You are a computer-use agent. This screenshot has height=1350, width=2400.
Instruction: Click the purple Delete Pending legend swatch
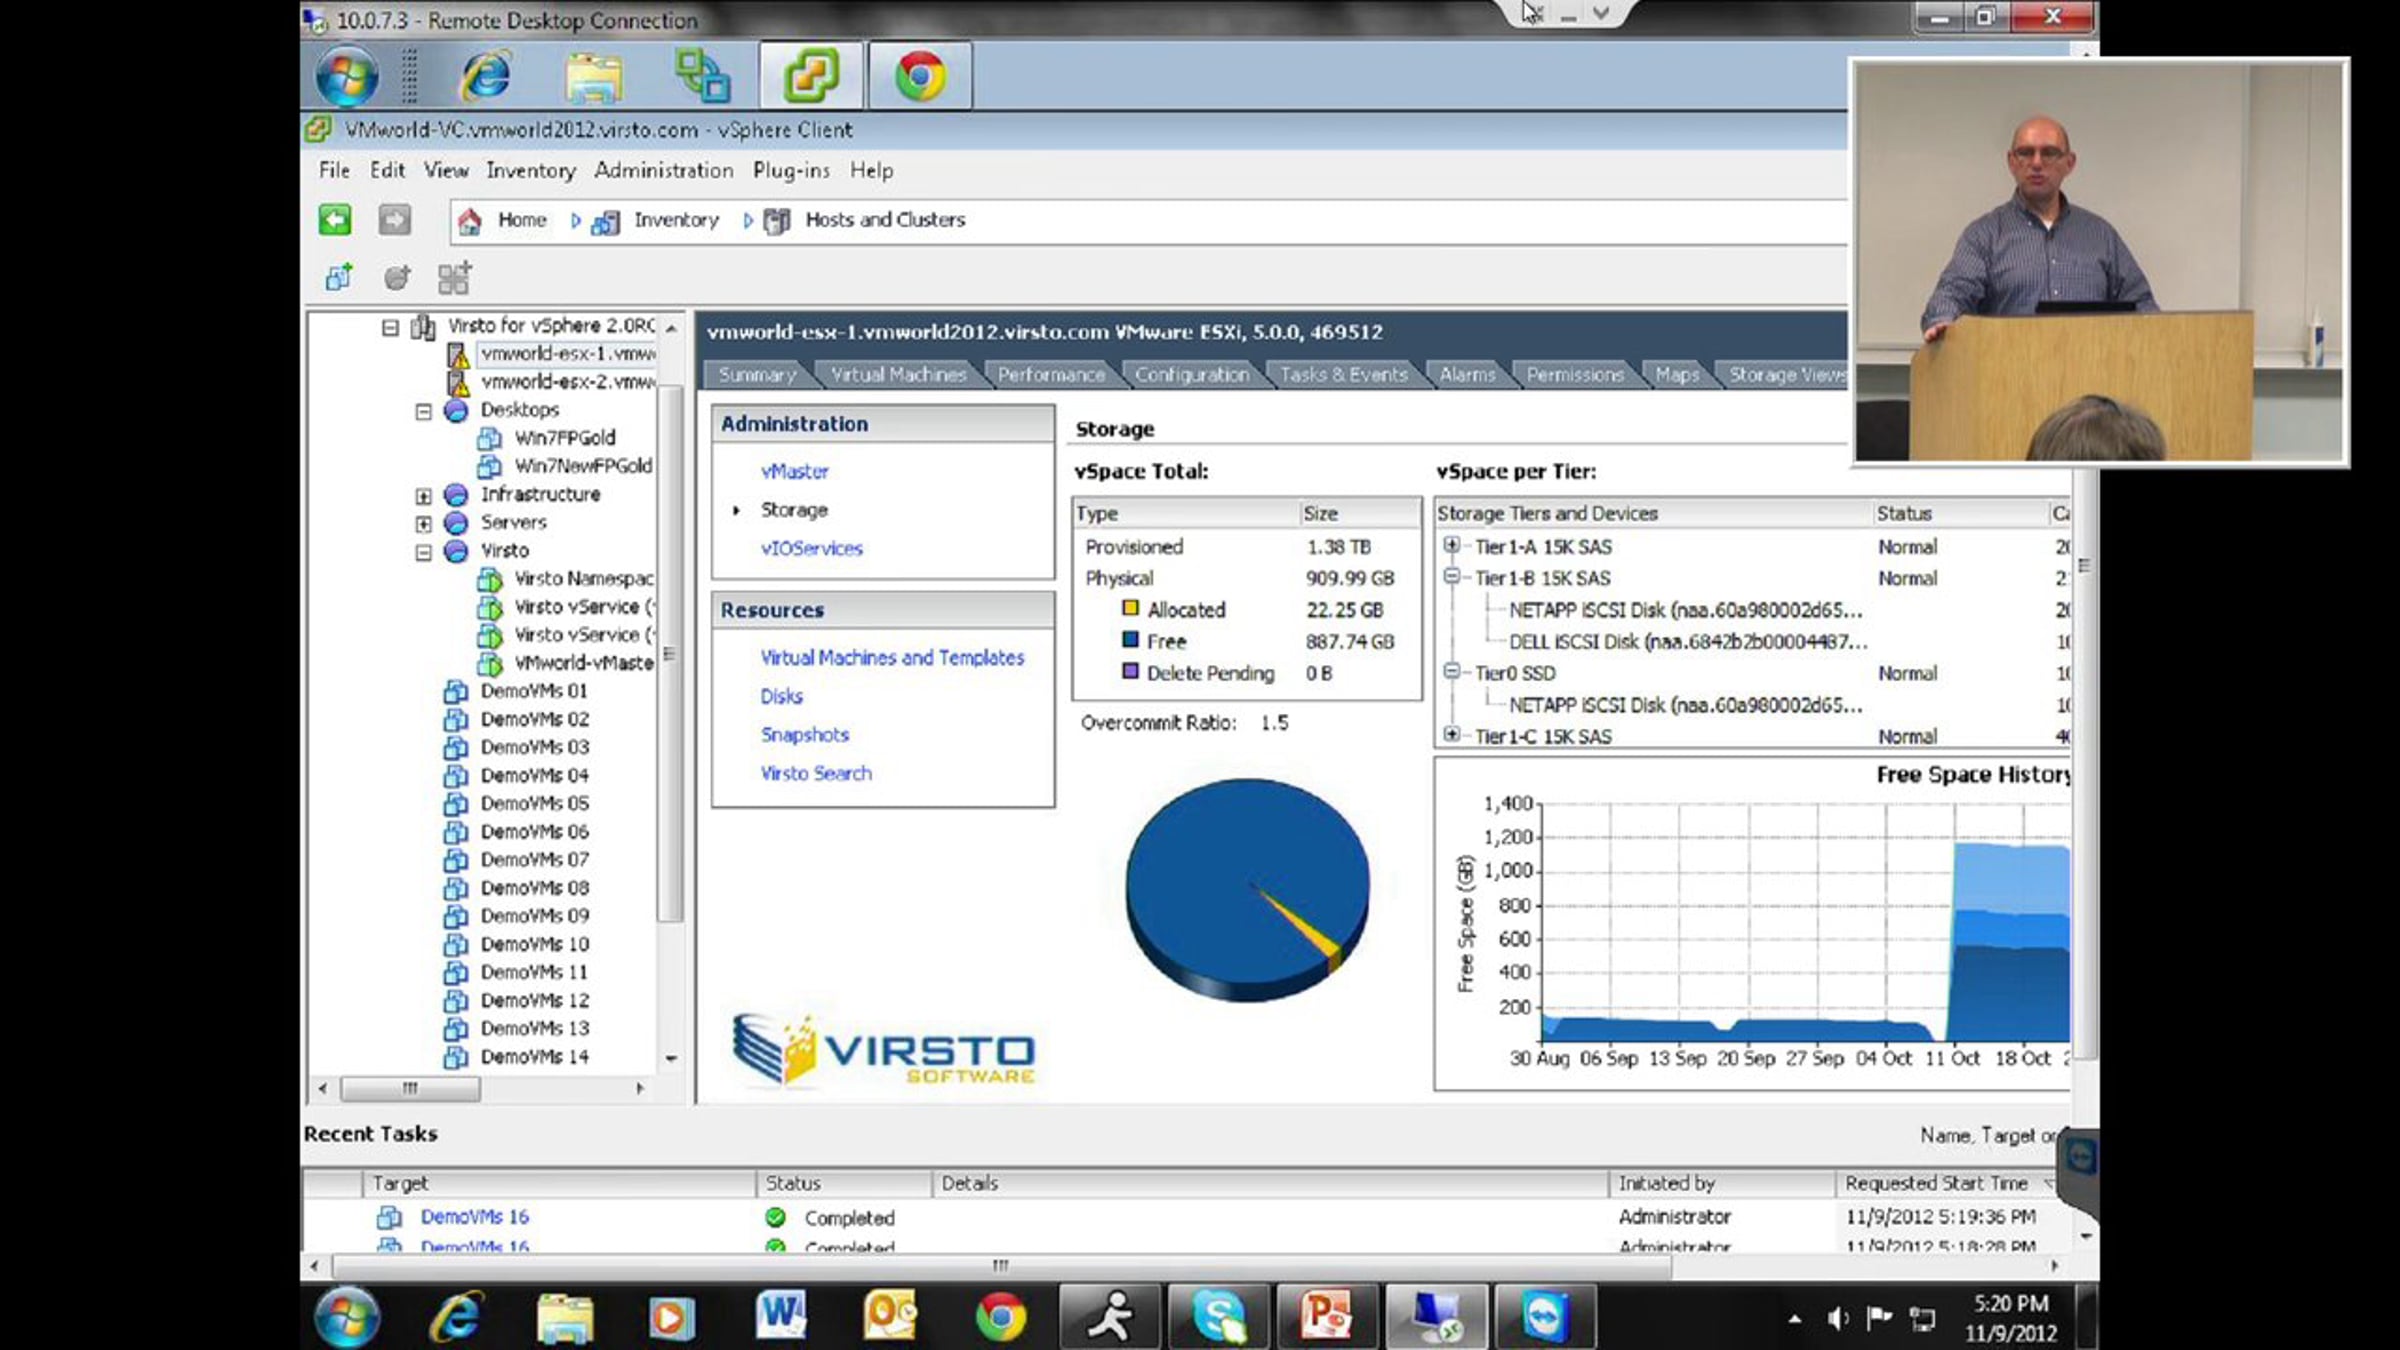coord(1130,672)
